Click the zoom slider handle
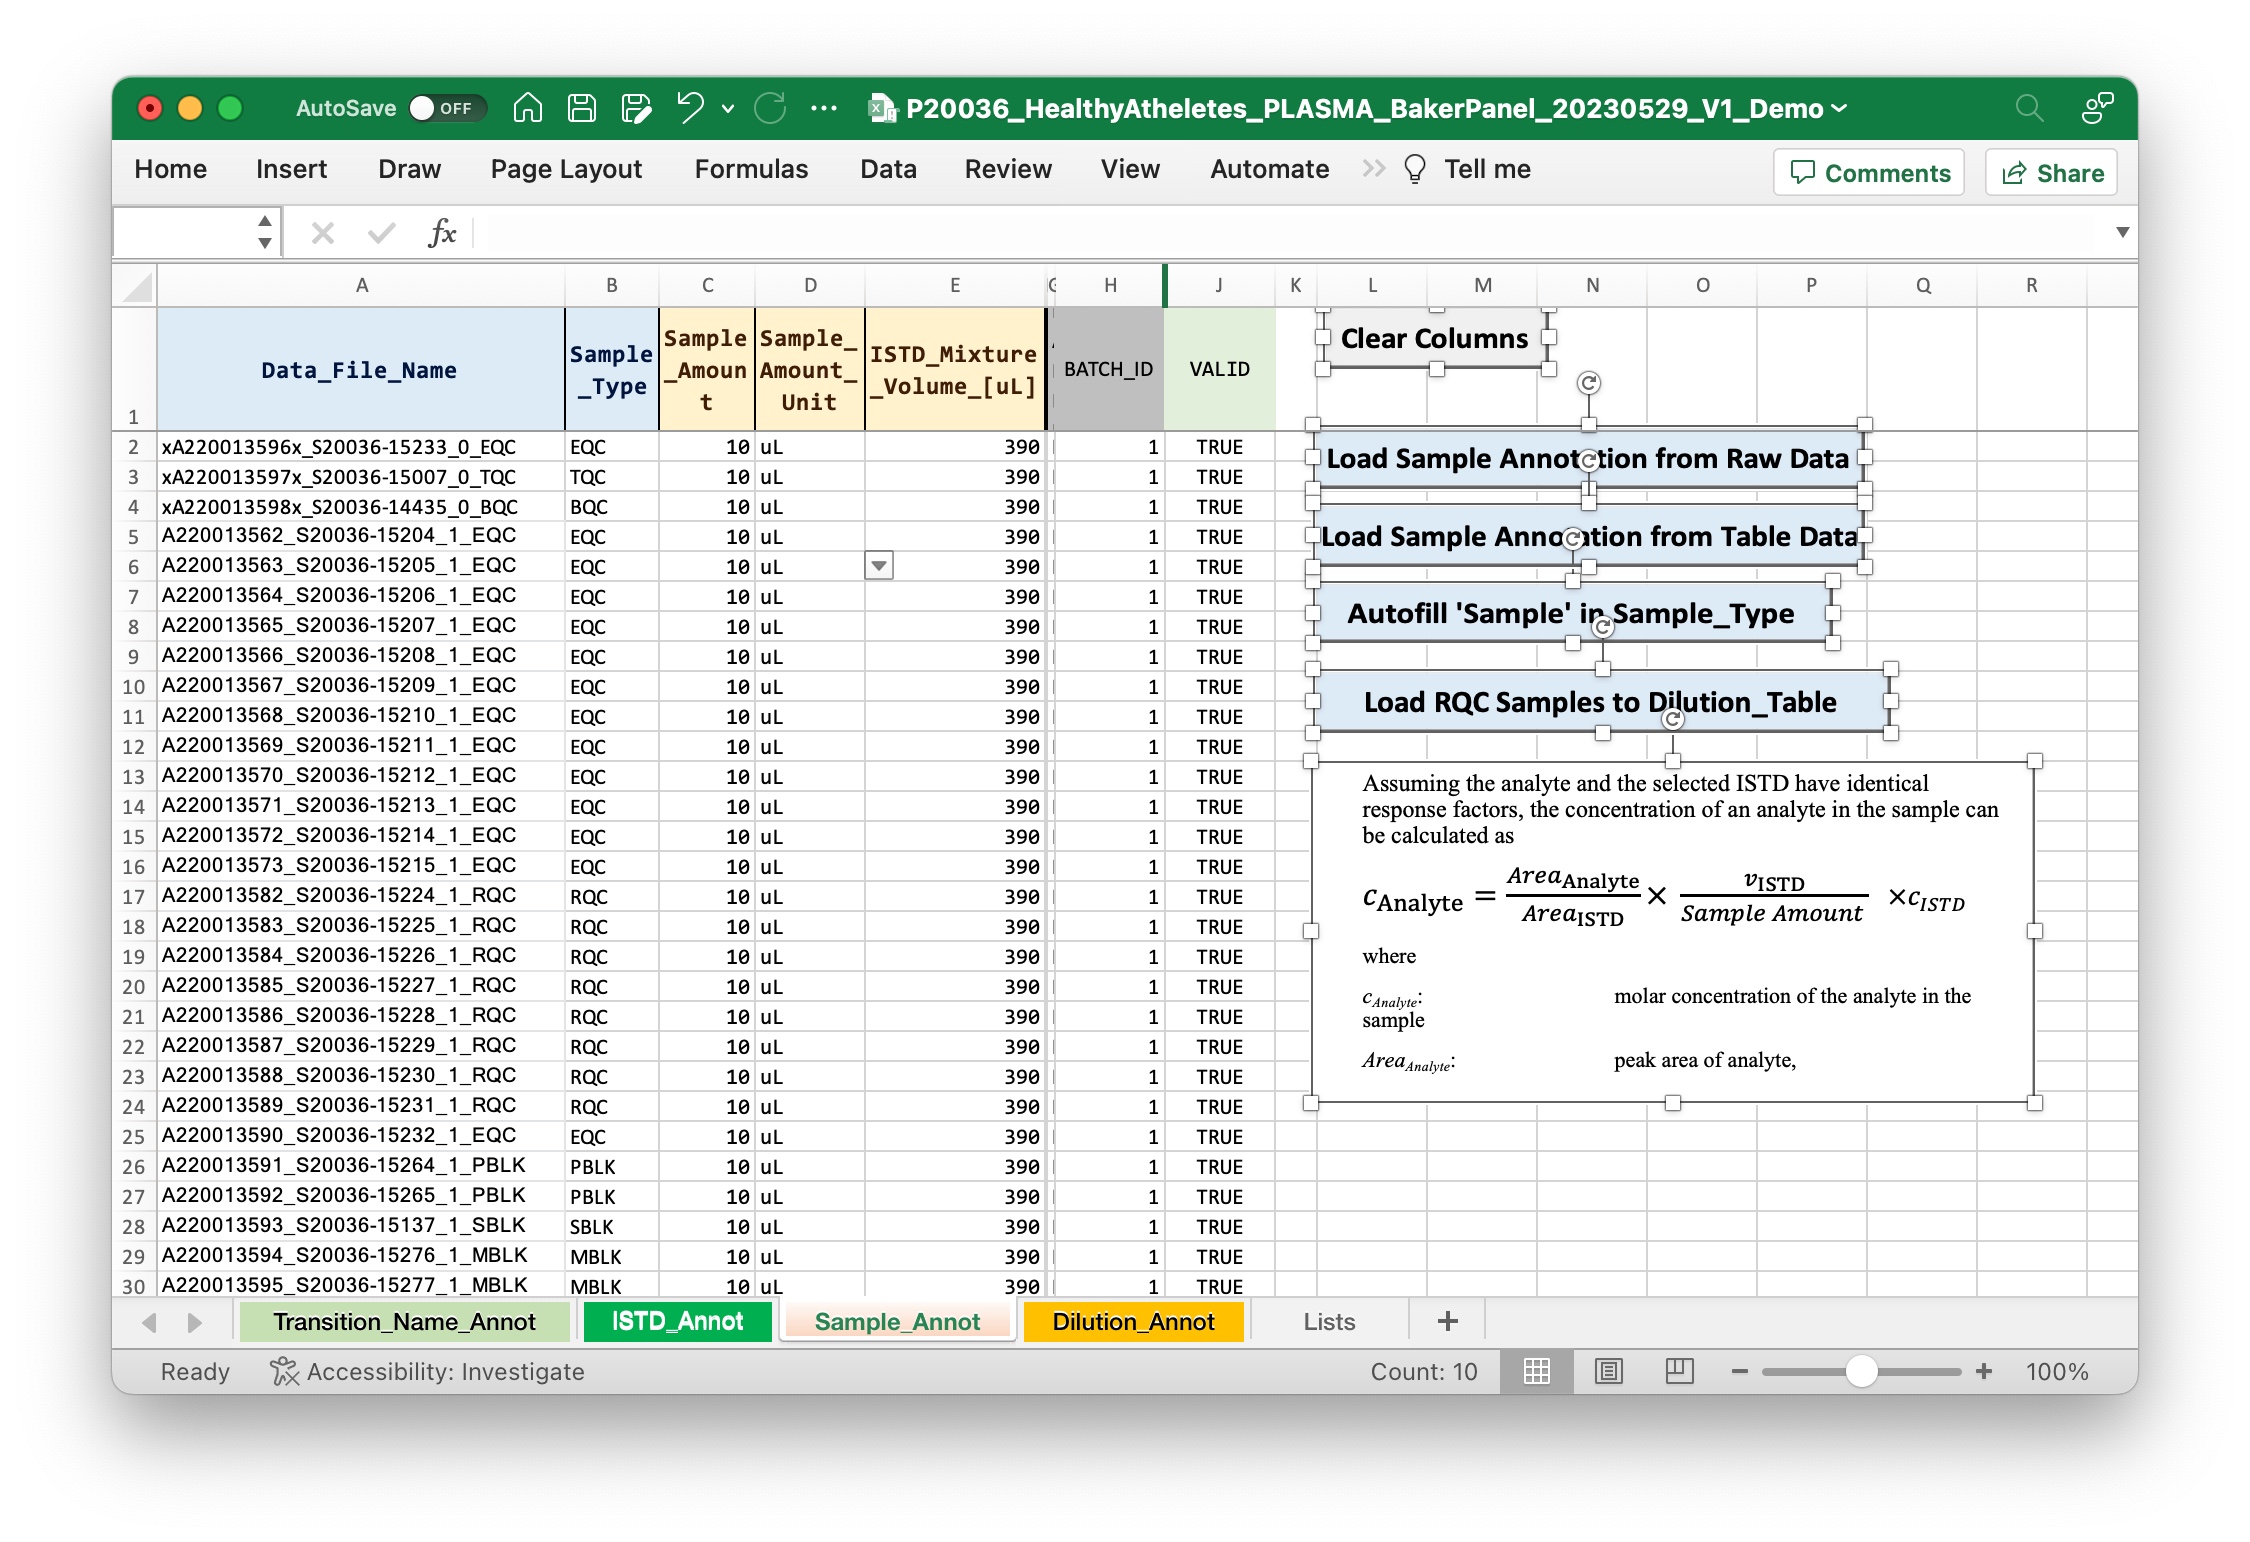Screen dimensions: 2250x1542 (x=1861, y=1371)
